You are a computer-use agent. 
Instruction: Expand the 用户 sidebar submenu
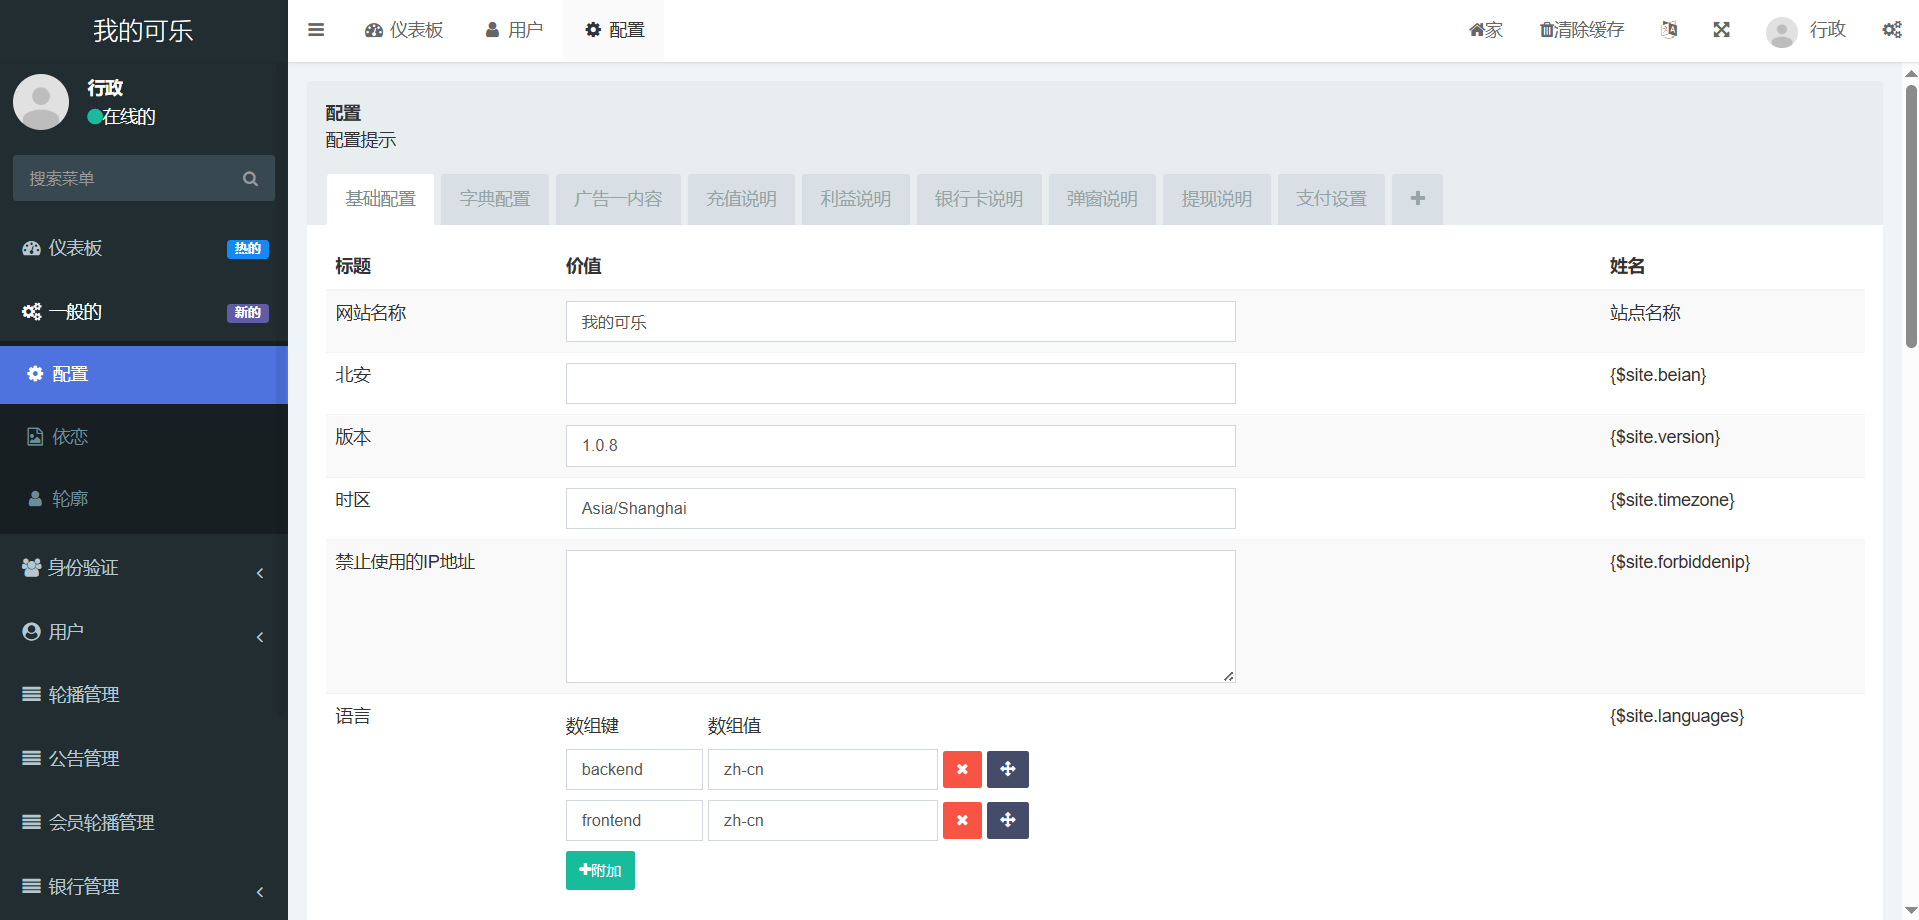click(x=144, y=632)
